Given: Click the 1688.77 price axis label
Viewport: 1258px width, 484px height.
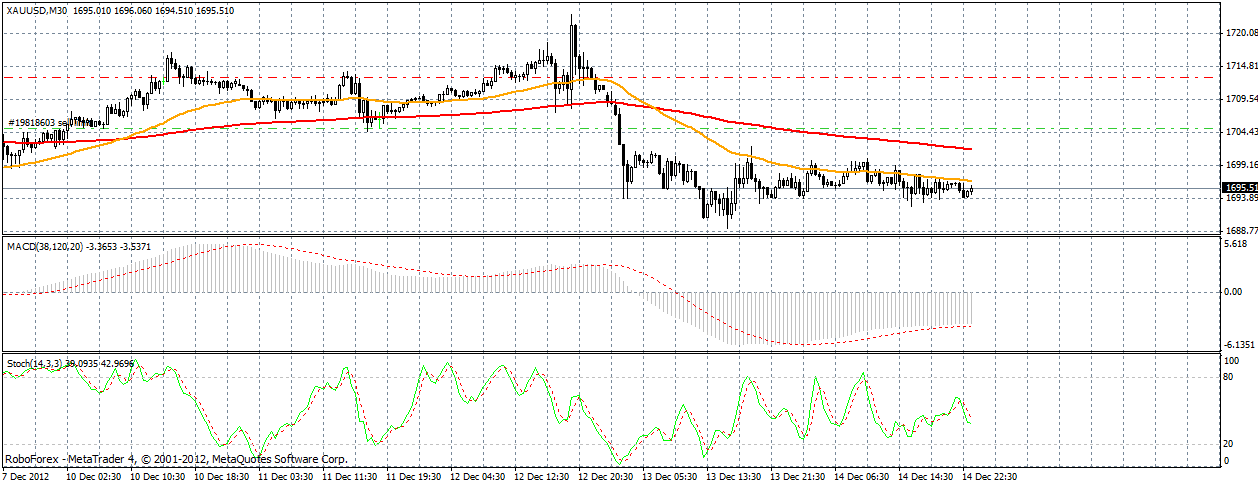Looking at the screenshot, I should pyautogui.click(x=1240, y=230).
